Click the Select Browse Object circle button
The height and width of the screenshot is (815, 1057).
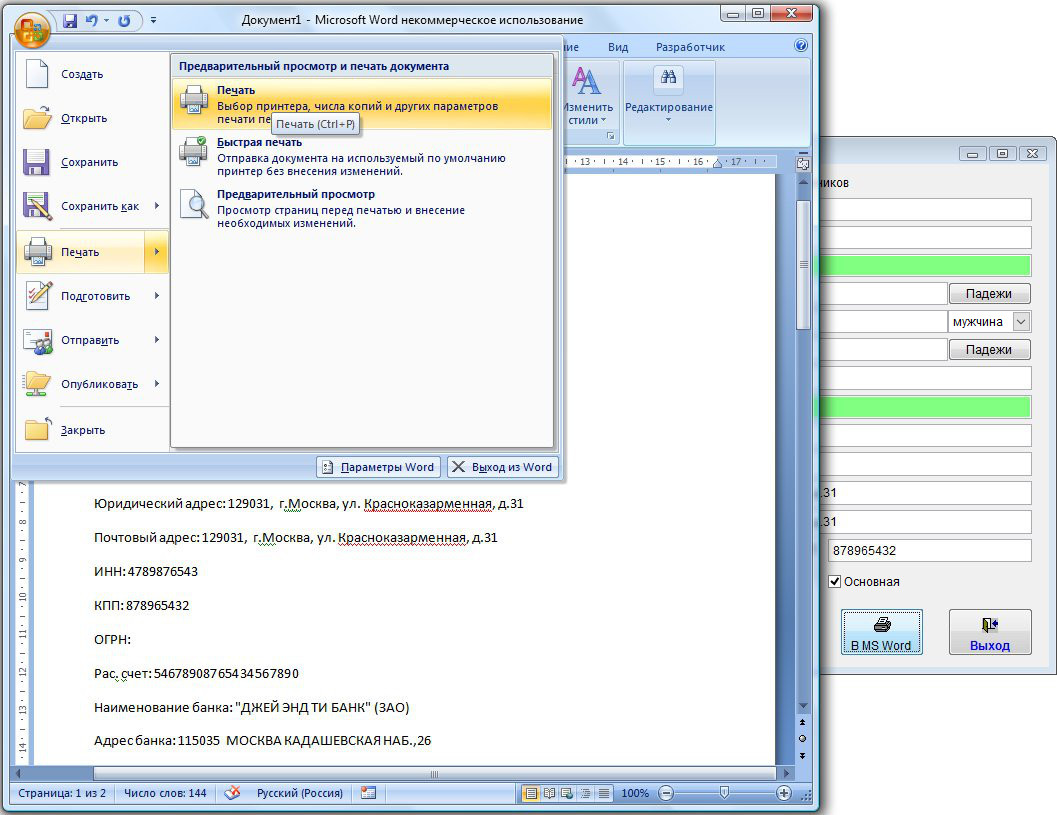tap(803, 739)
